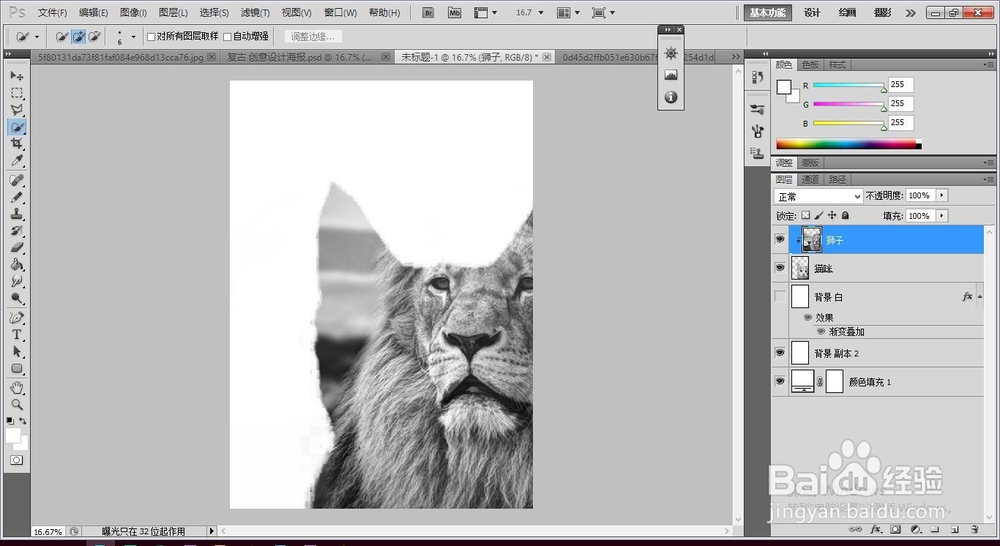Select the Crop tool
The height and width of the screenshot is (546, 1000).
tap(17, 144)
